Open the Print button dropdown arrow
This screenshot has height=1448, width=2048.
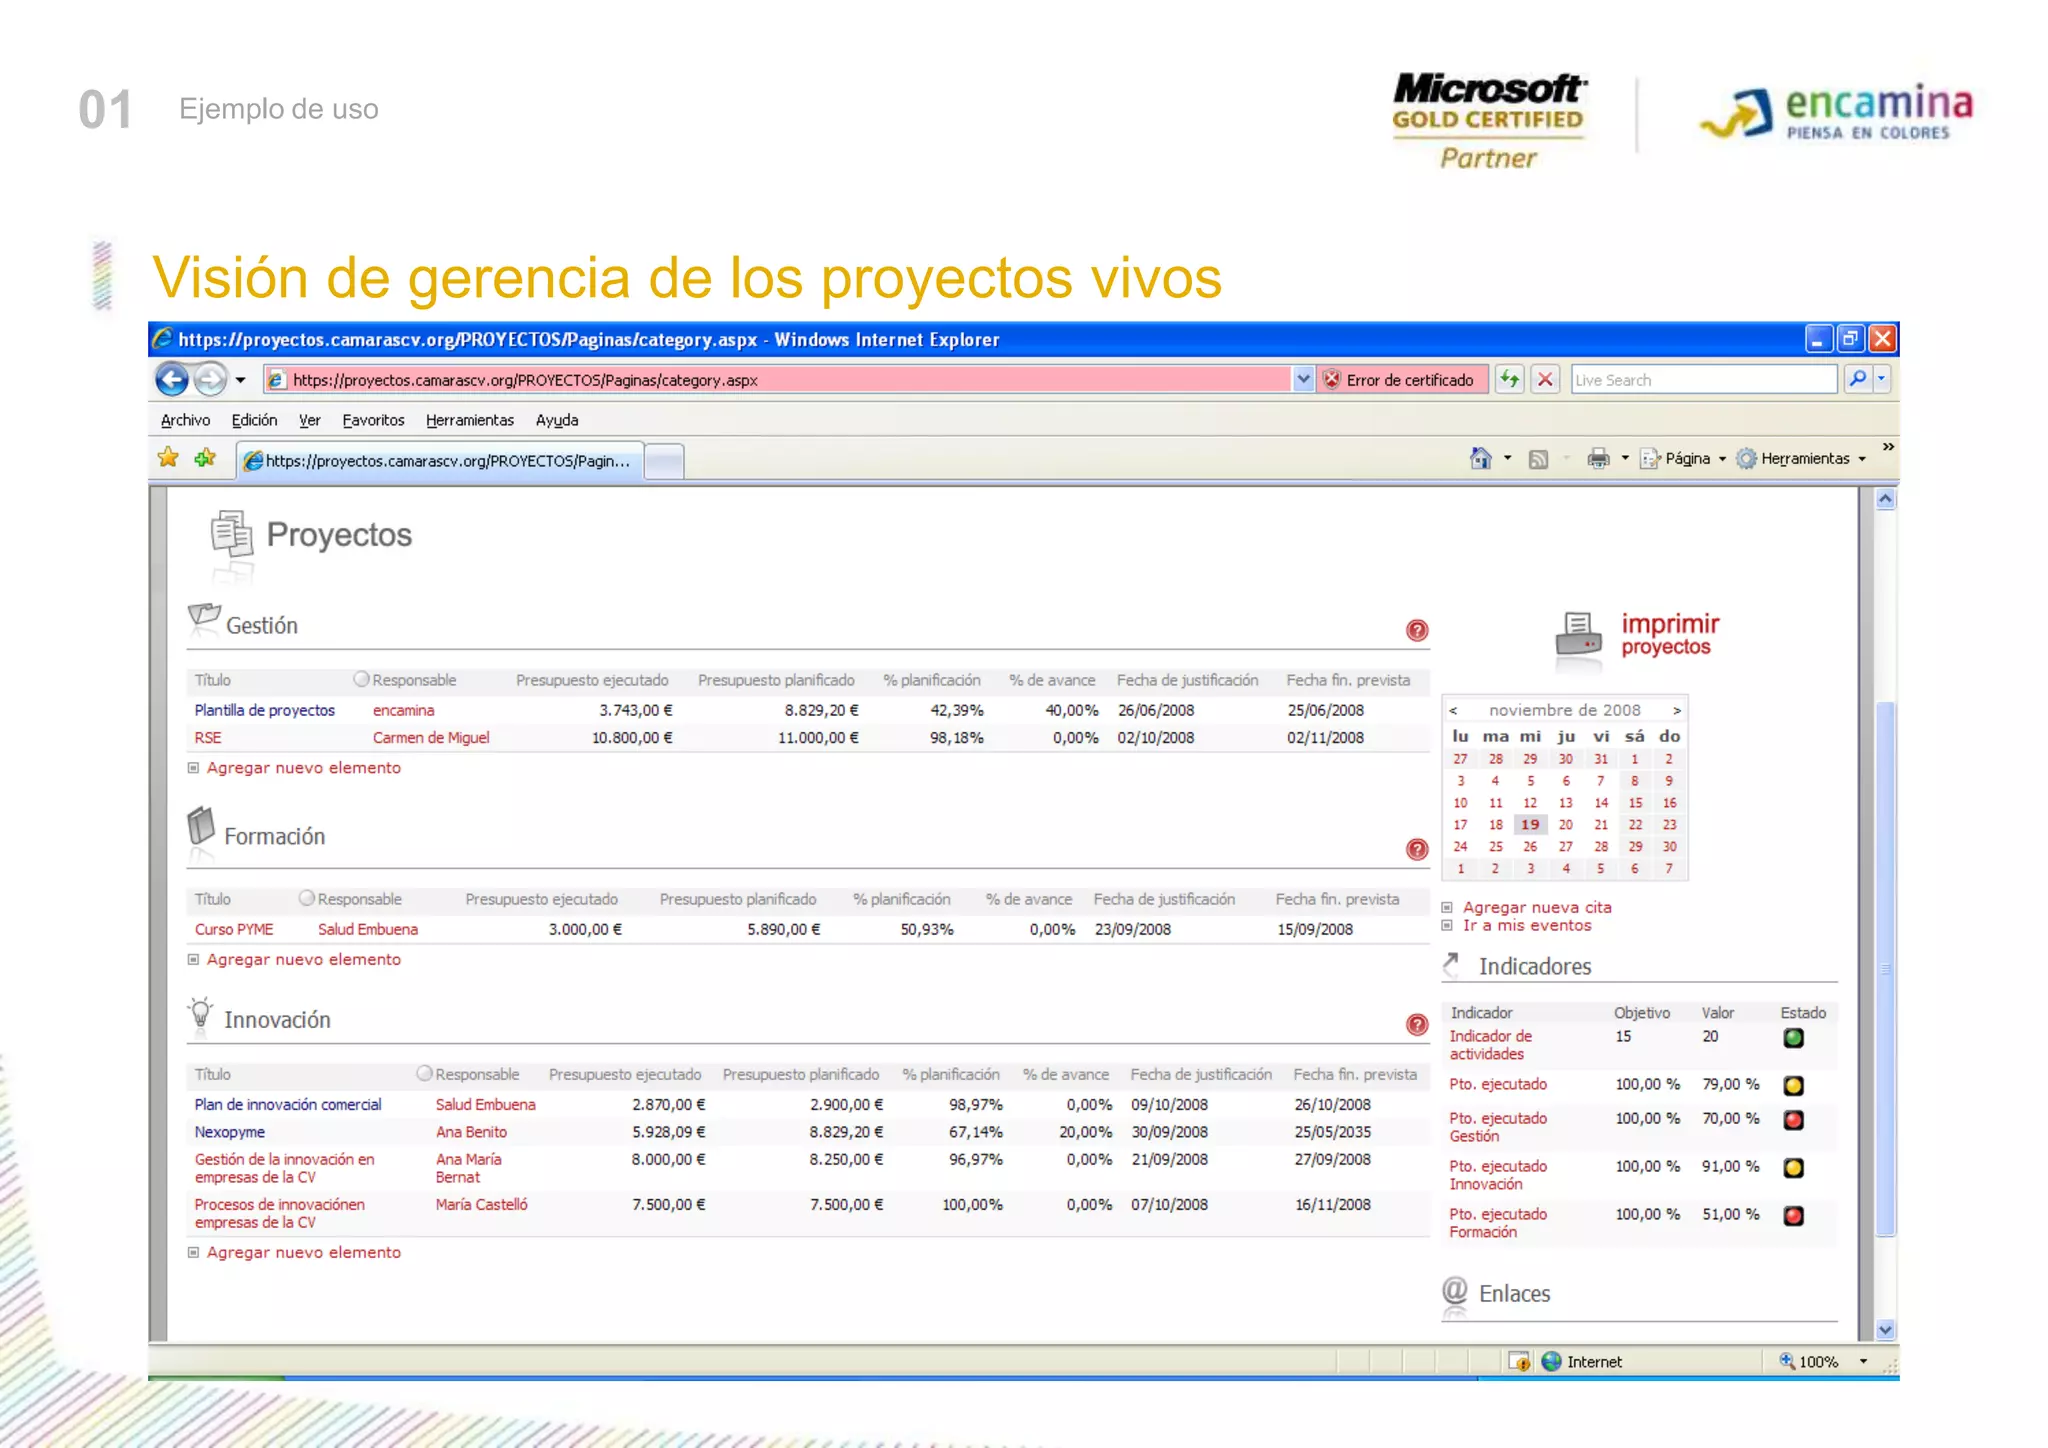pyautogui.click(x=1624, y=459)
